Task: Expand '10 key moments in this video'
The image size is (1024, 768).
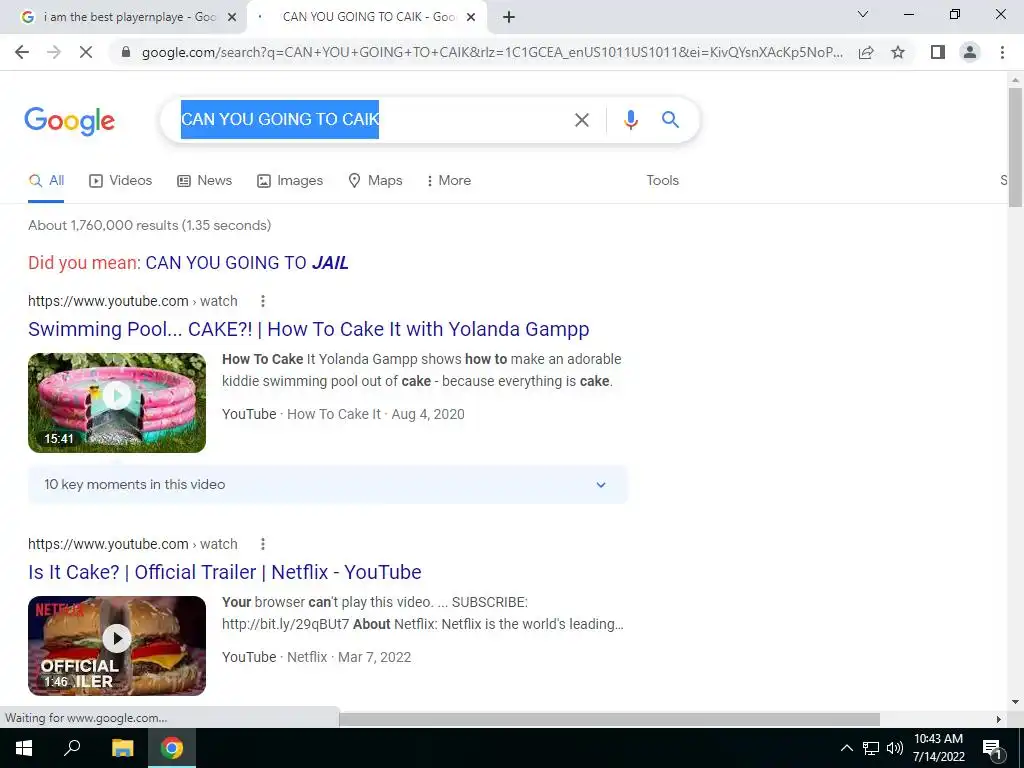Action: [328, 485]
